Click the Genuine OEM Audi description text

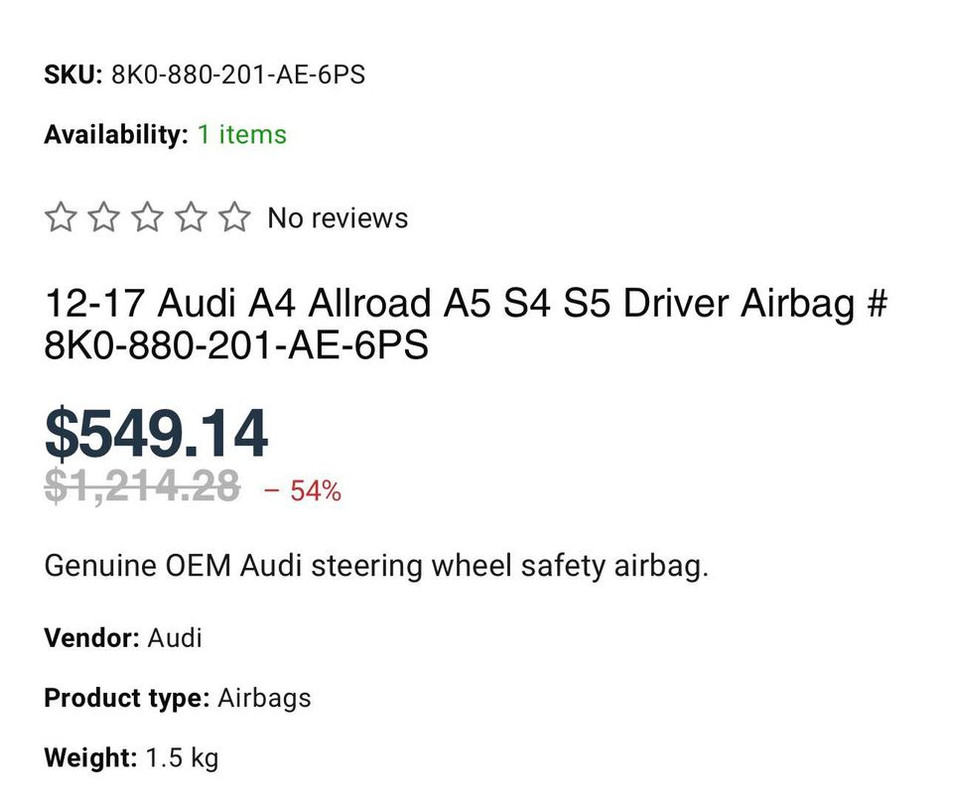[x=376, y=566]
